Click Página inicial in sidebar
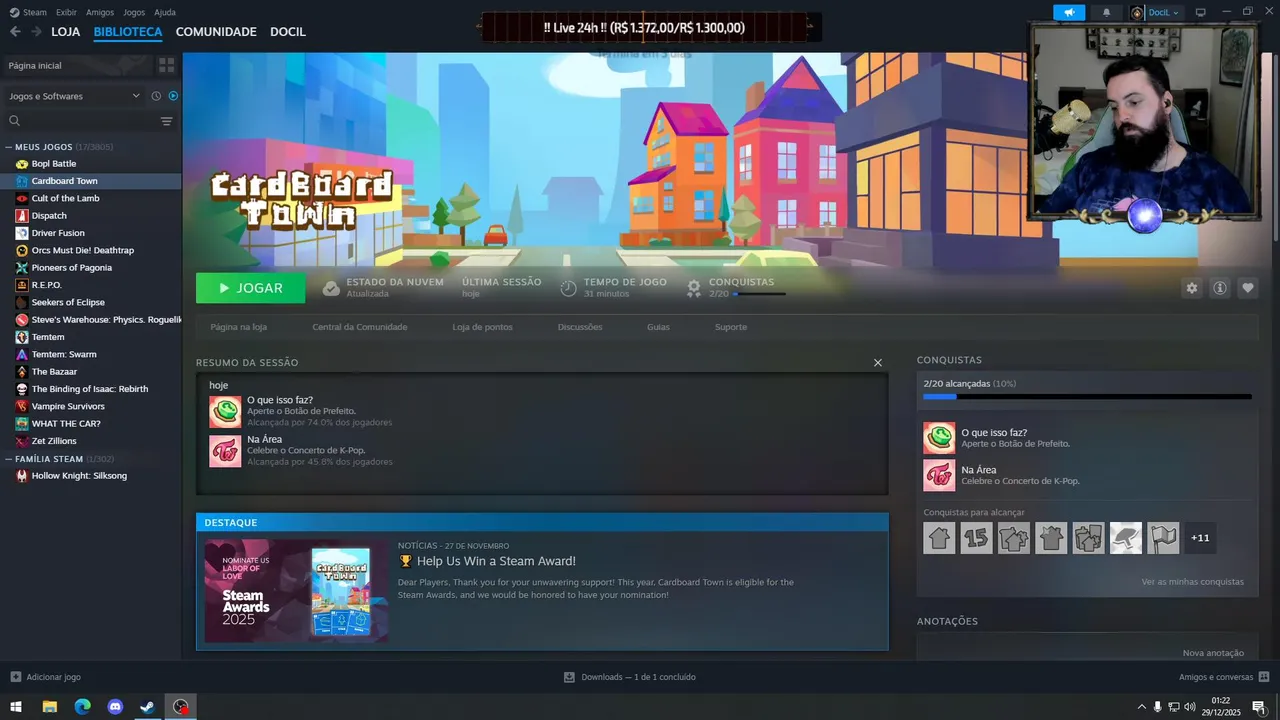 pos(76,65)
